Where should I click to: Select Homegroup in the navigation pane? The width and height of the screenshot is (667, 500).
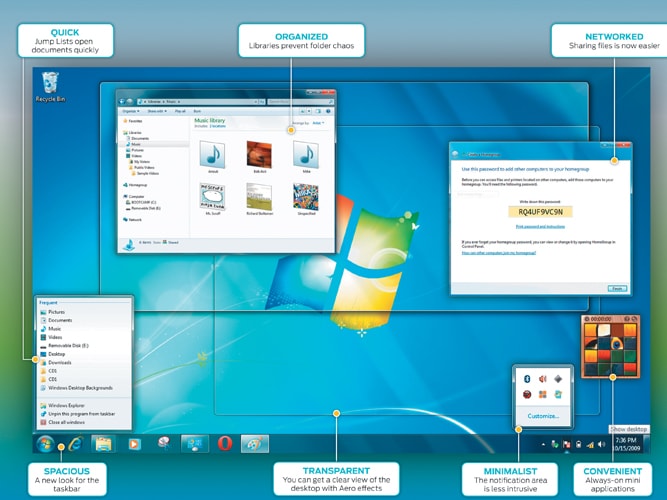tap(135, 185)
